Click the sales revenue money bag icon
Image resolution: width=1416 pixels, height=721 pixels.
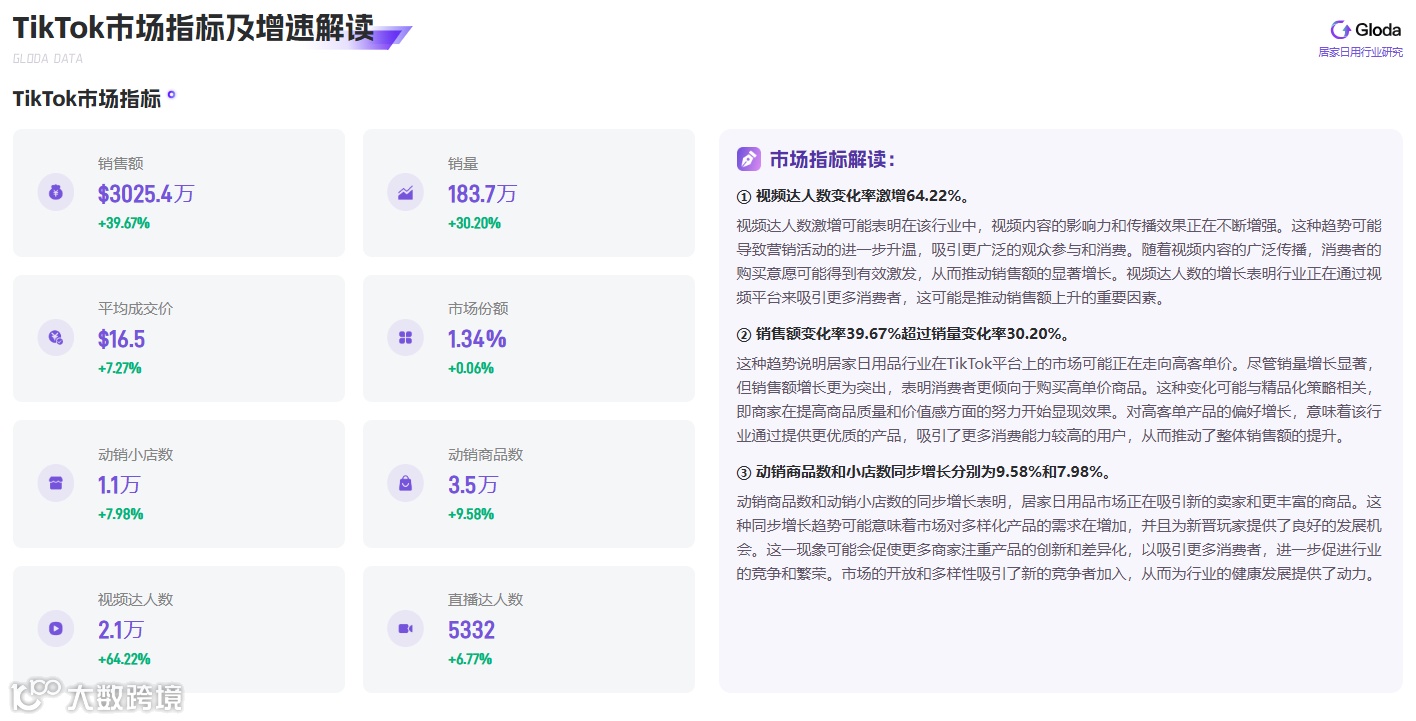56,193
